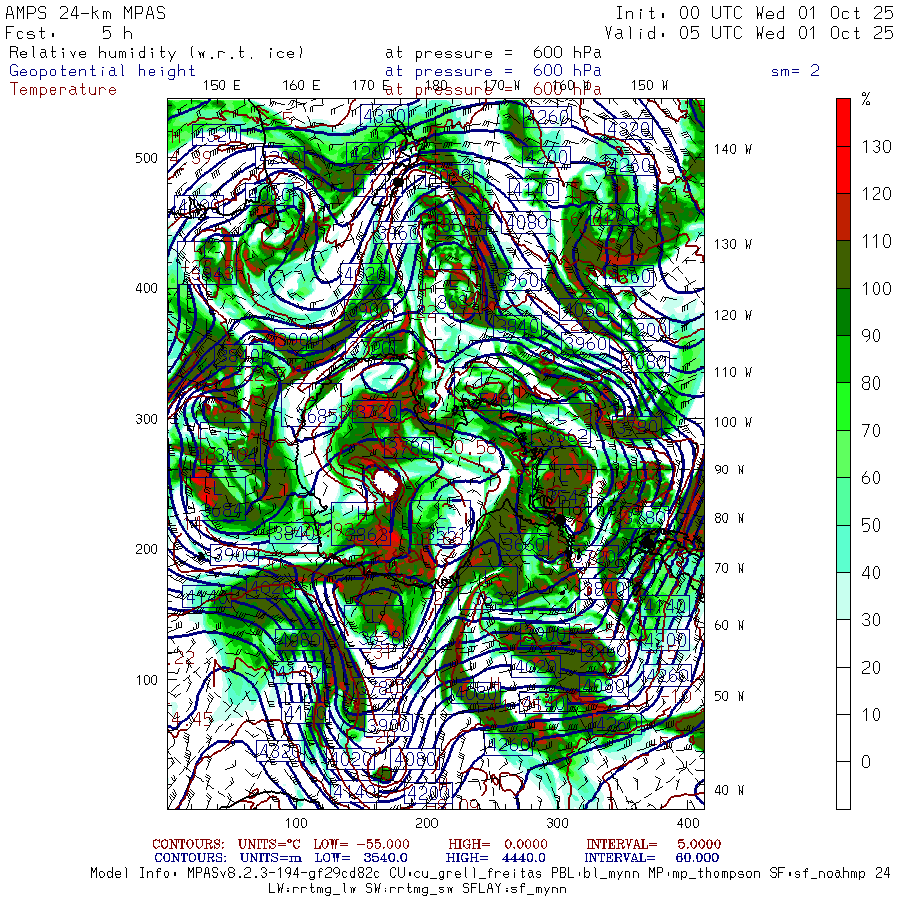
Task: Click the 130 color bar label
Action: tap(876, 147)
